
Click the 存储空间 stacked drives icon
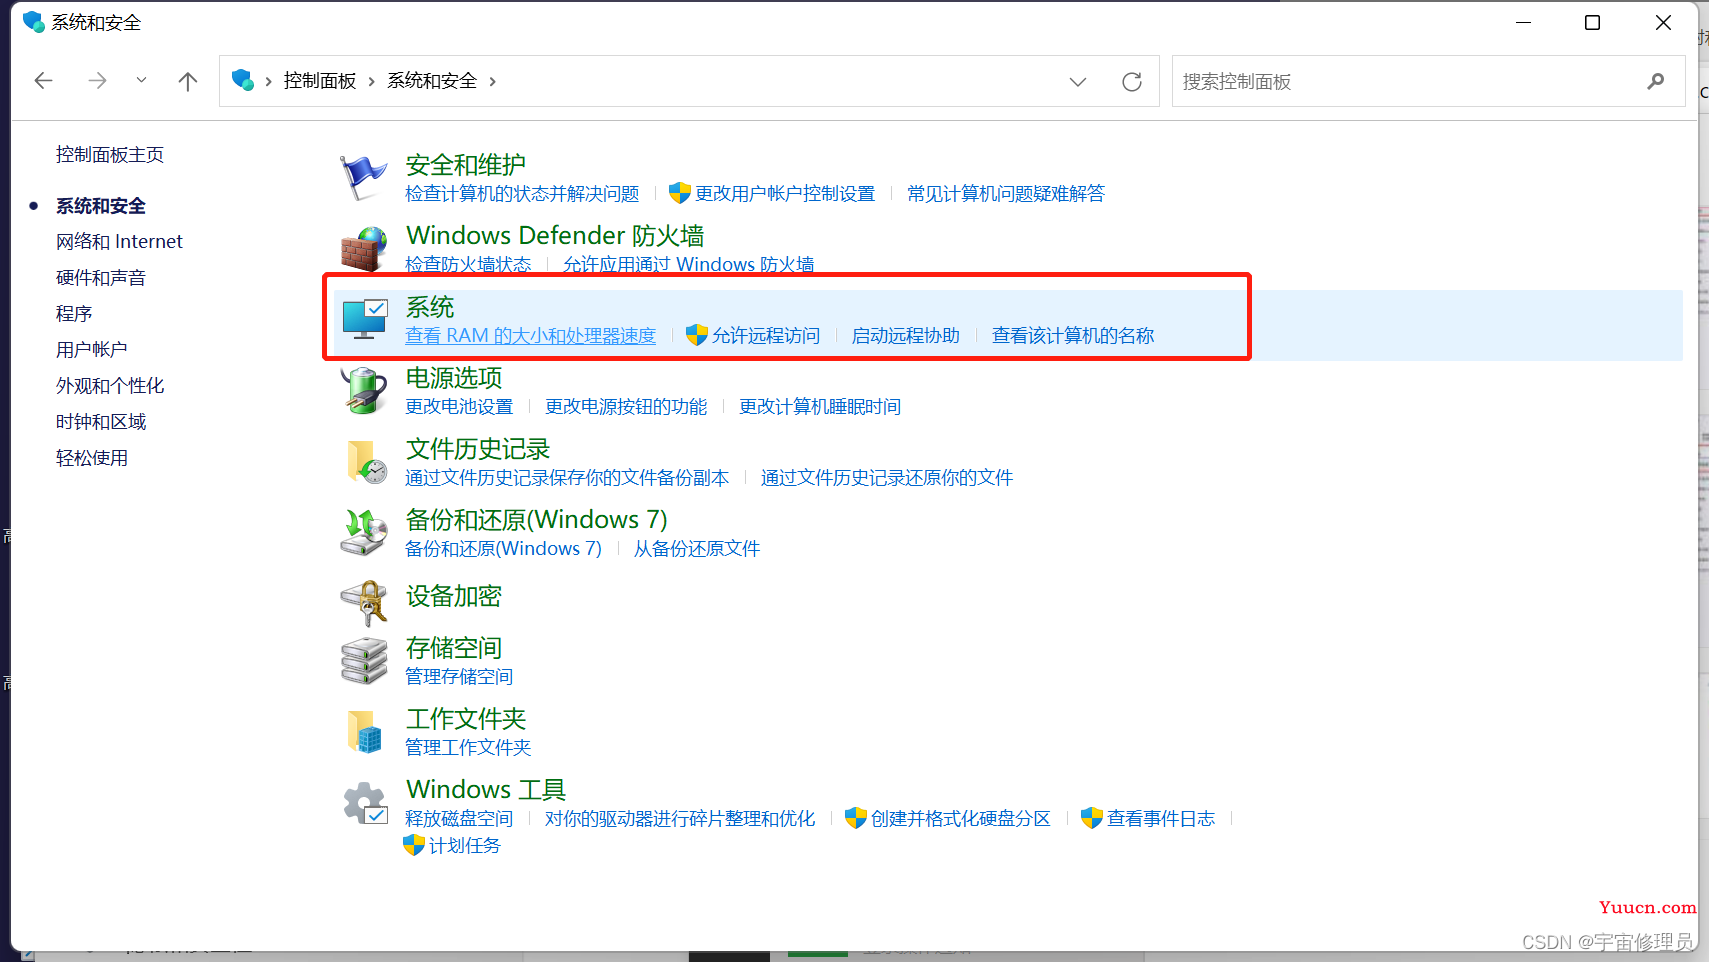[363, 661]
